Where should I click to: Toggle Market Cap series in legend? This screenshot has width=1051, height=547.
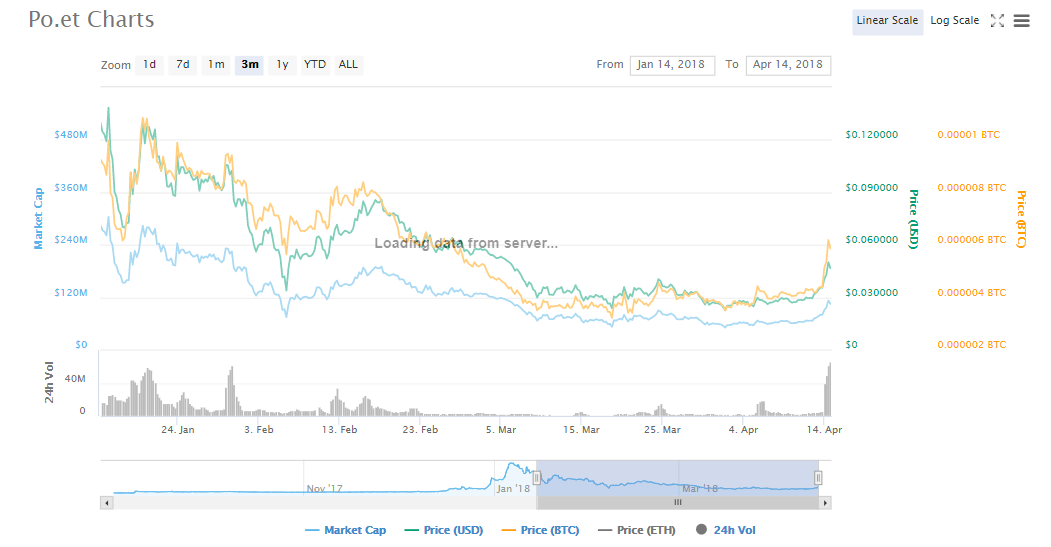pos(345,530)
